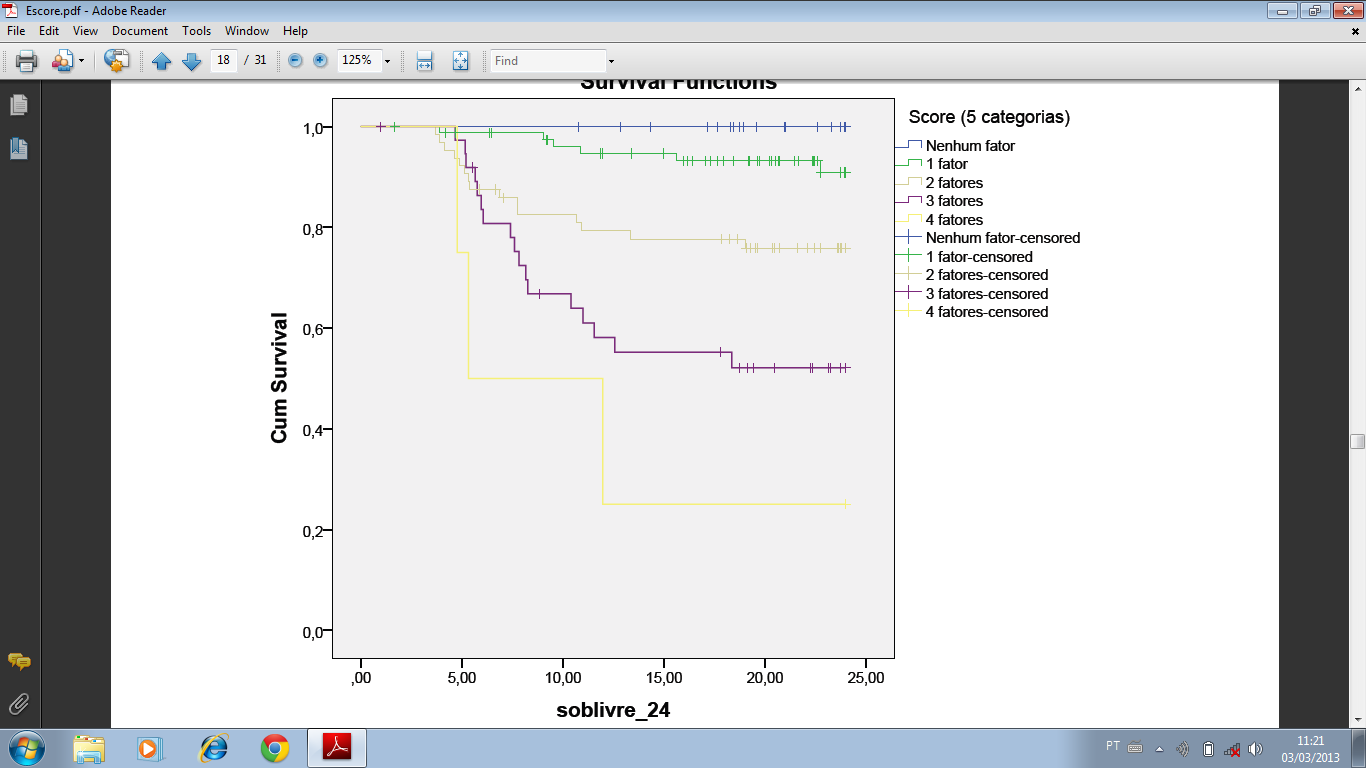Open the Tools menu
This screenshot has width=1366, height=768.
(197, 31)
